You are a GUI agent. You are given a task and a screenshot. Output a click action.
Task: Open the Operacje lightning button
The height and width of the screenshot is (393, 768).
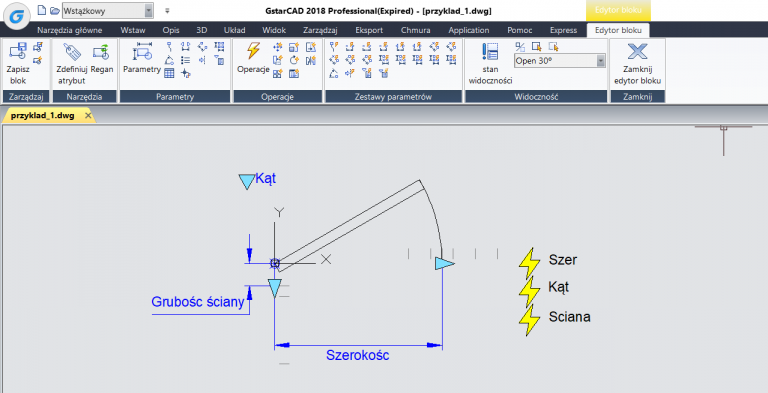pos(253,59)
